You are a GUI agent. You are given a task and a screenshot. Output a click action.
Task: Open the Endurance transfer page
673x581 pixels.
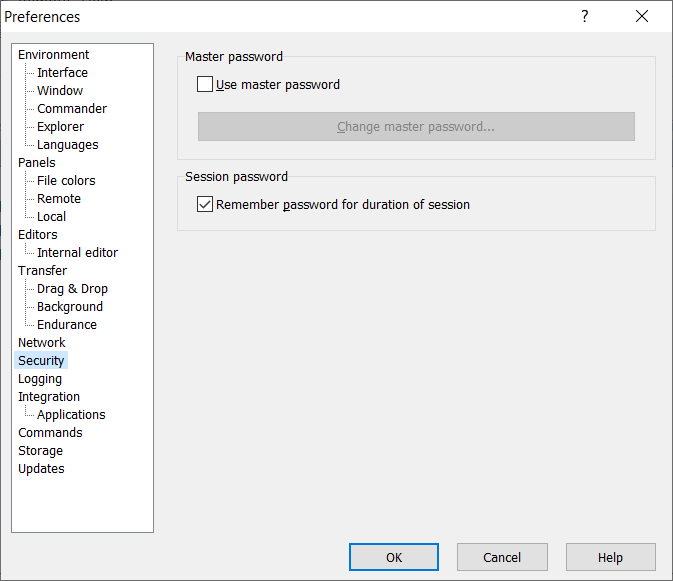[x=67, y=325]
